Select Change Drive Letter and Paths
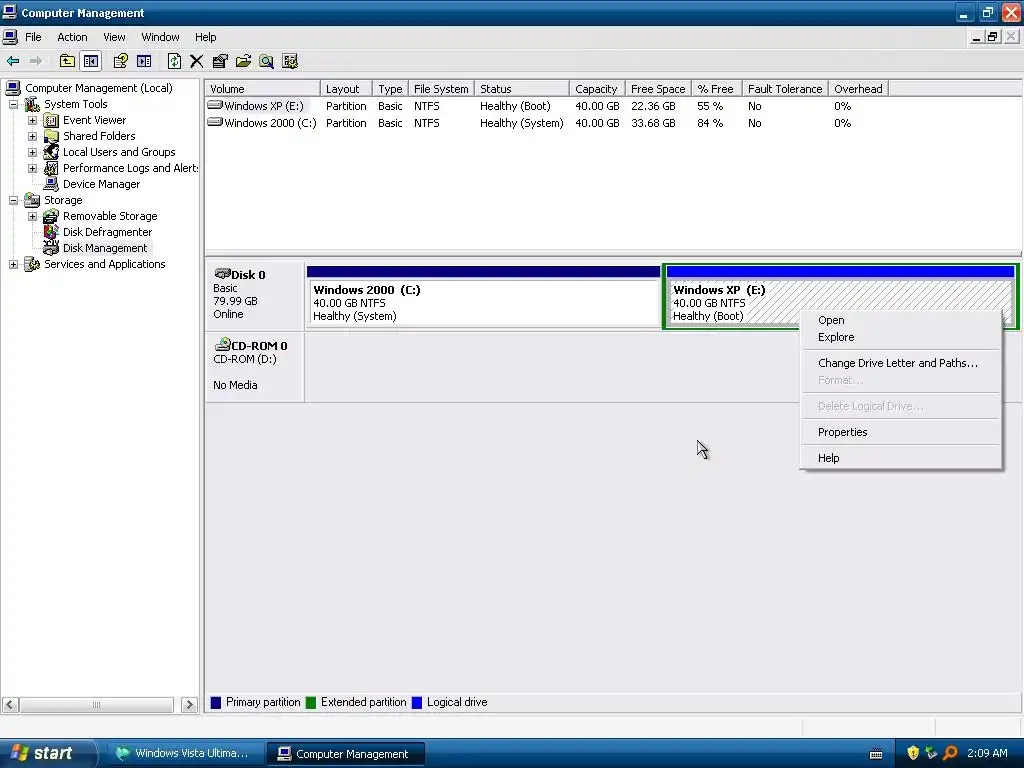Screen dimensions: 1024x768 click(901, 363)
